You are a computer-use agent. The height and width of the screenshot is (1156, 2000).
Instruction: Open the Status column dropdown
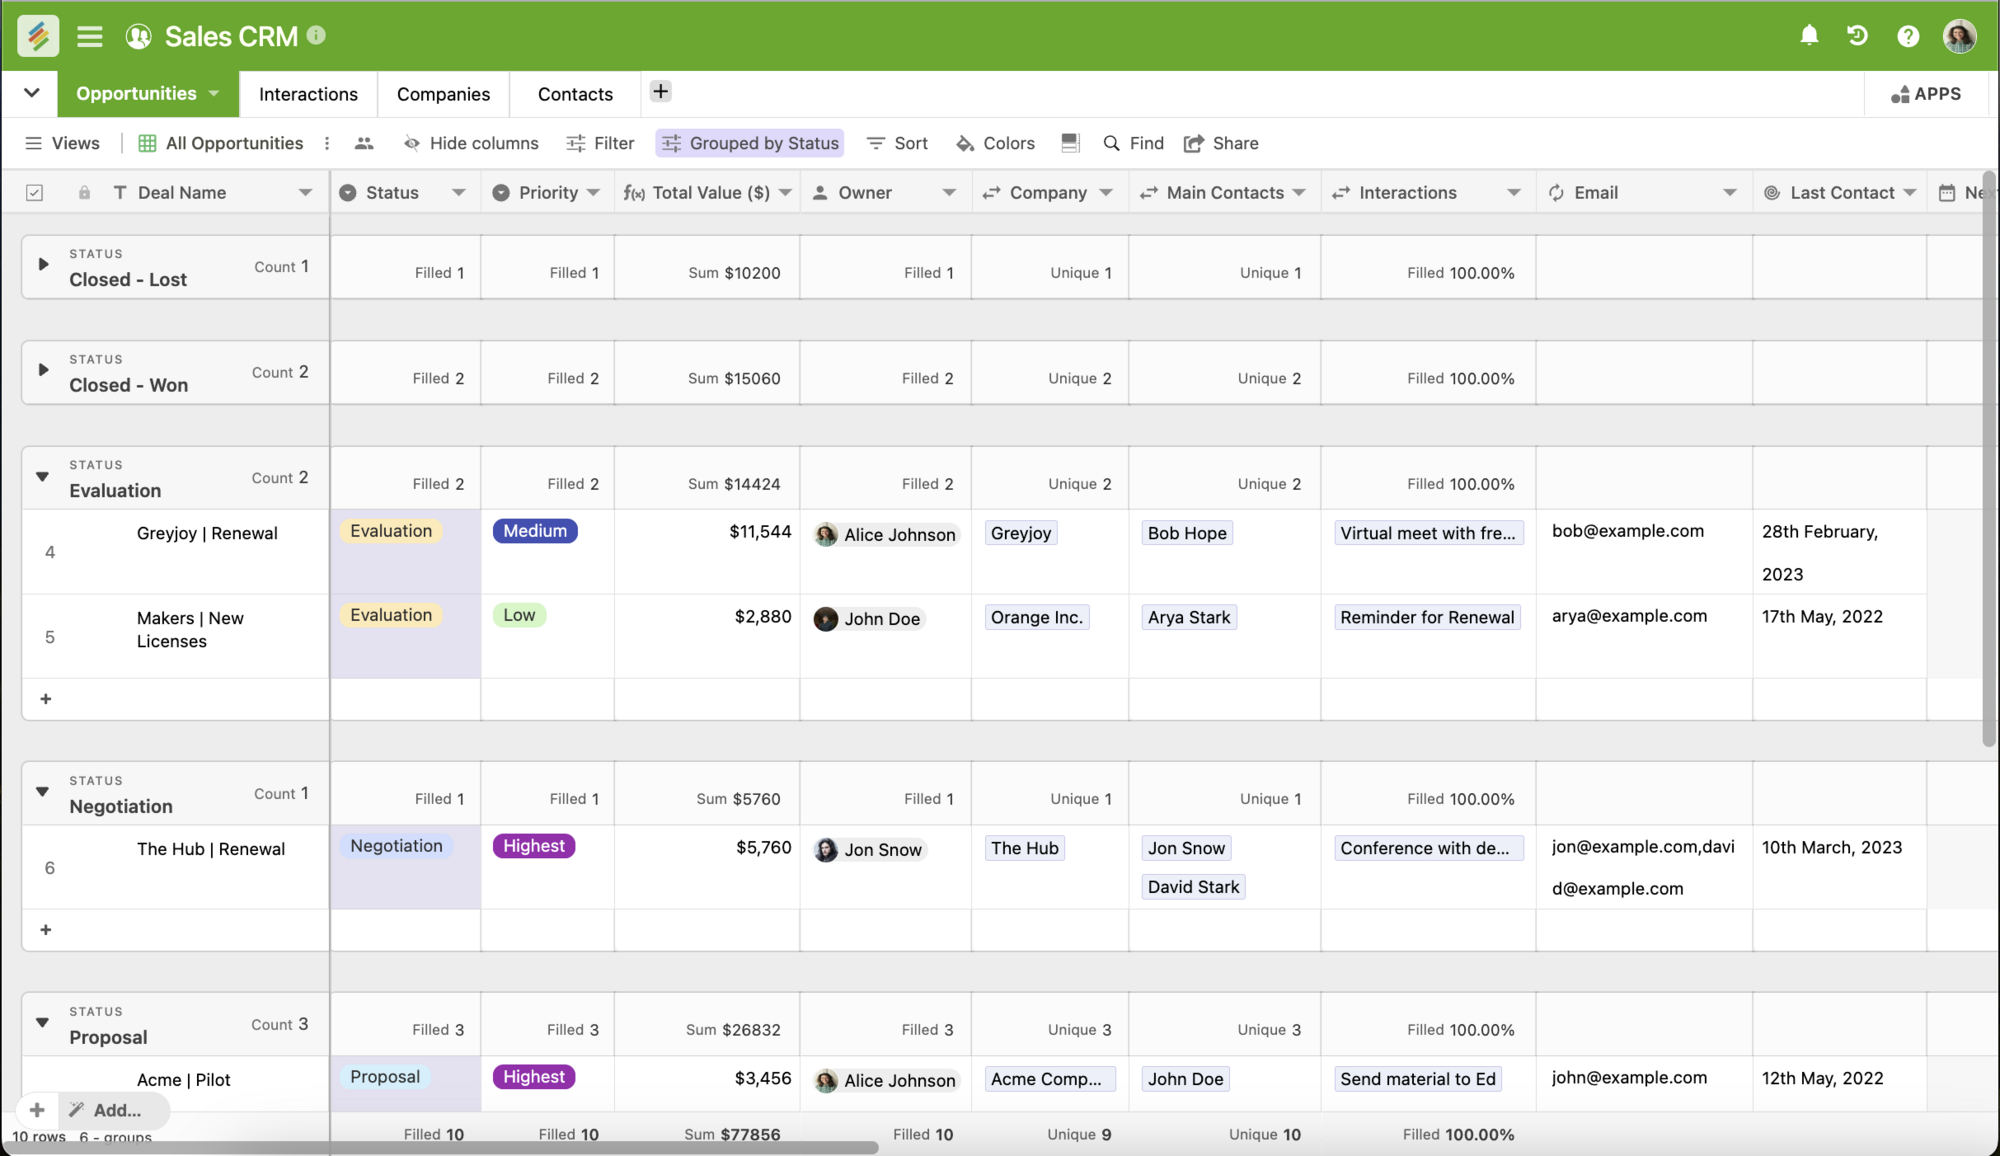coord(460,192)
